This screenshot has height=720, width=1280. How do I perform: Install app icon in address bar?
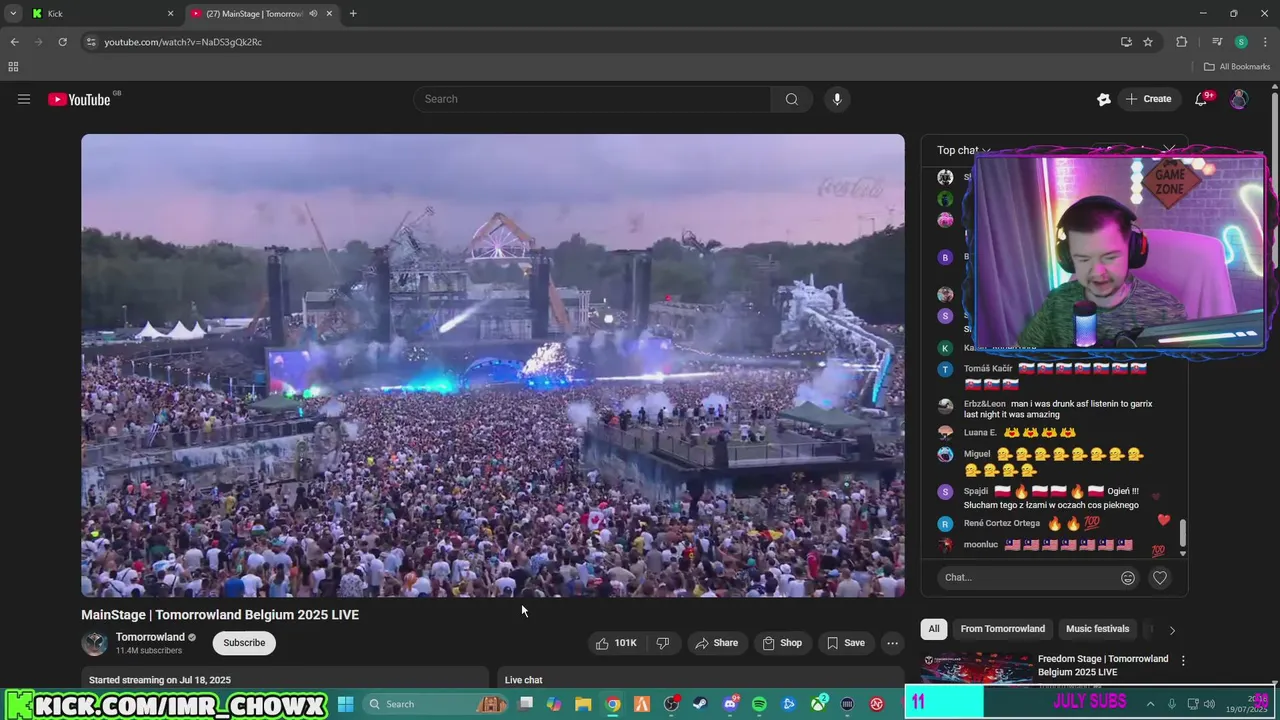[x=1126, y=42]
